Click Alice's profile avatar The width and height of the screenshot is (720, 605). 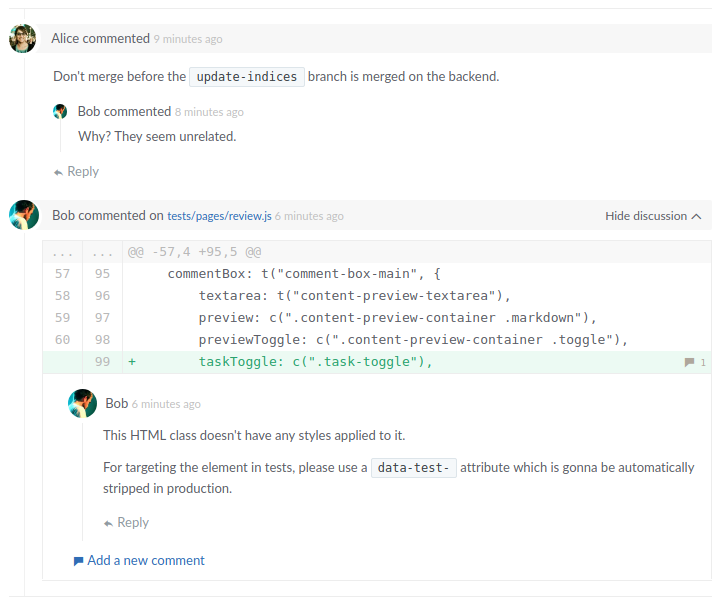click(23, 39)
